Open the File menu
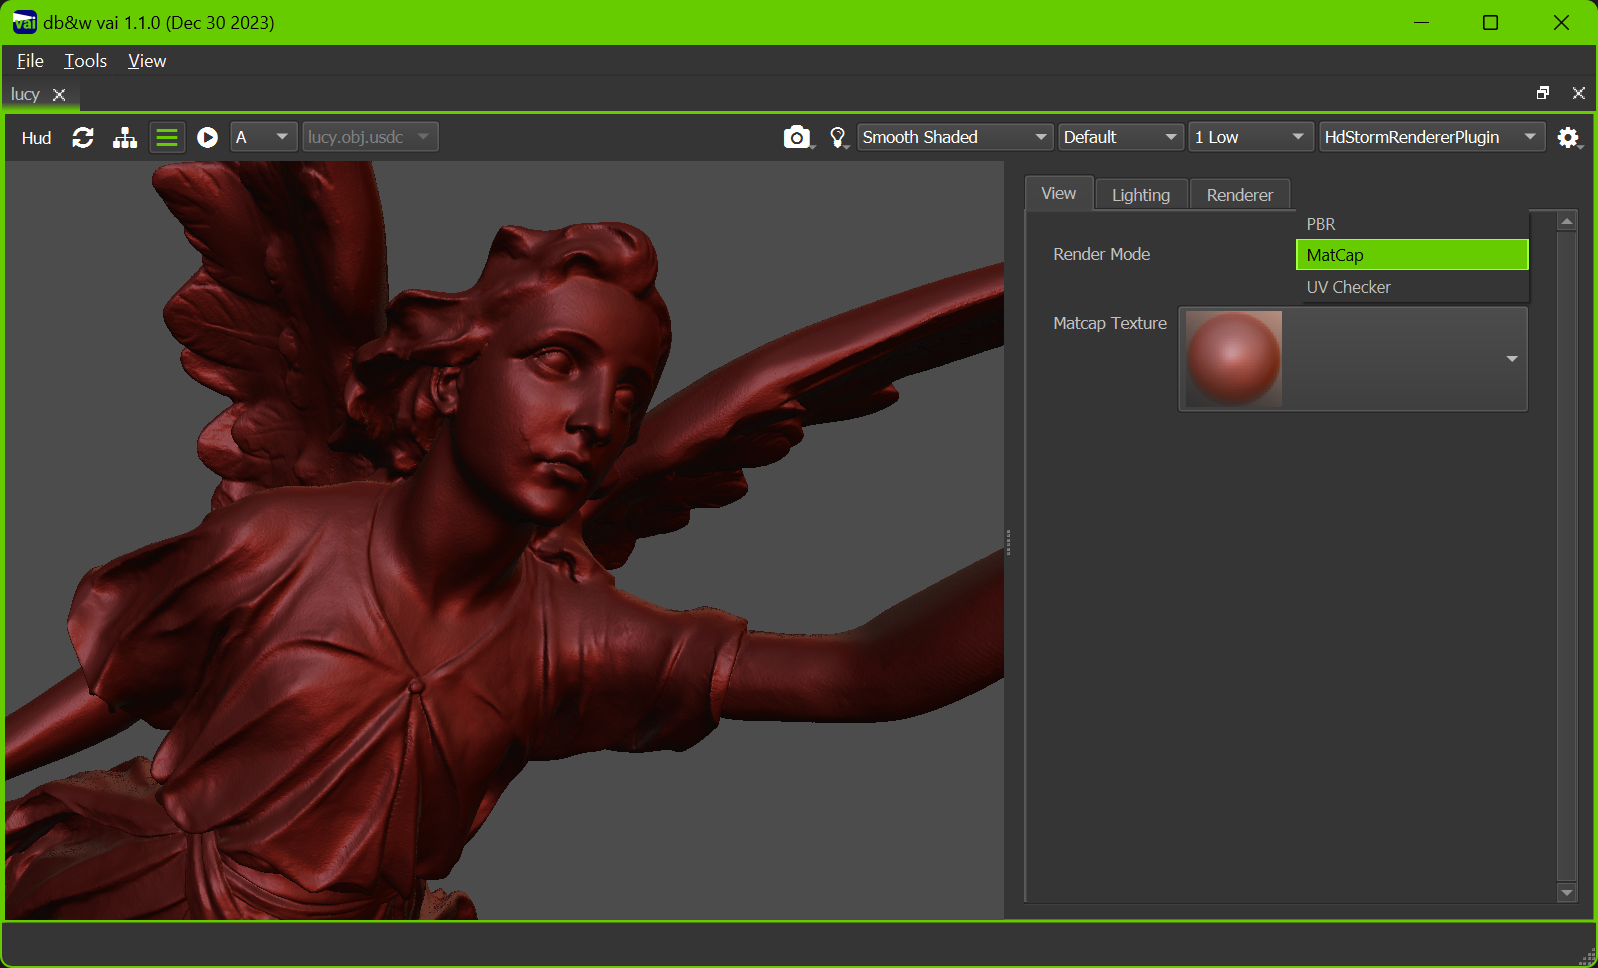The width and height of the screenshot is (1598, 968). point(30,61)
